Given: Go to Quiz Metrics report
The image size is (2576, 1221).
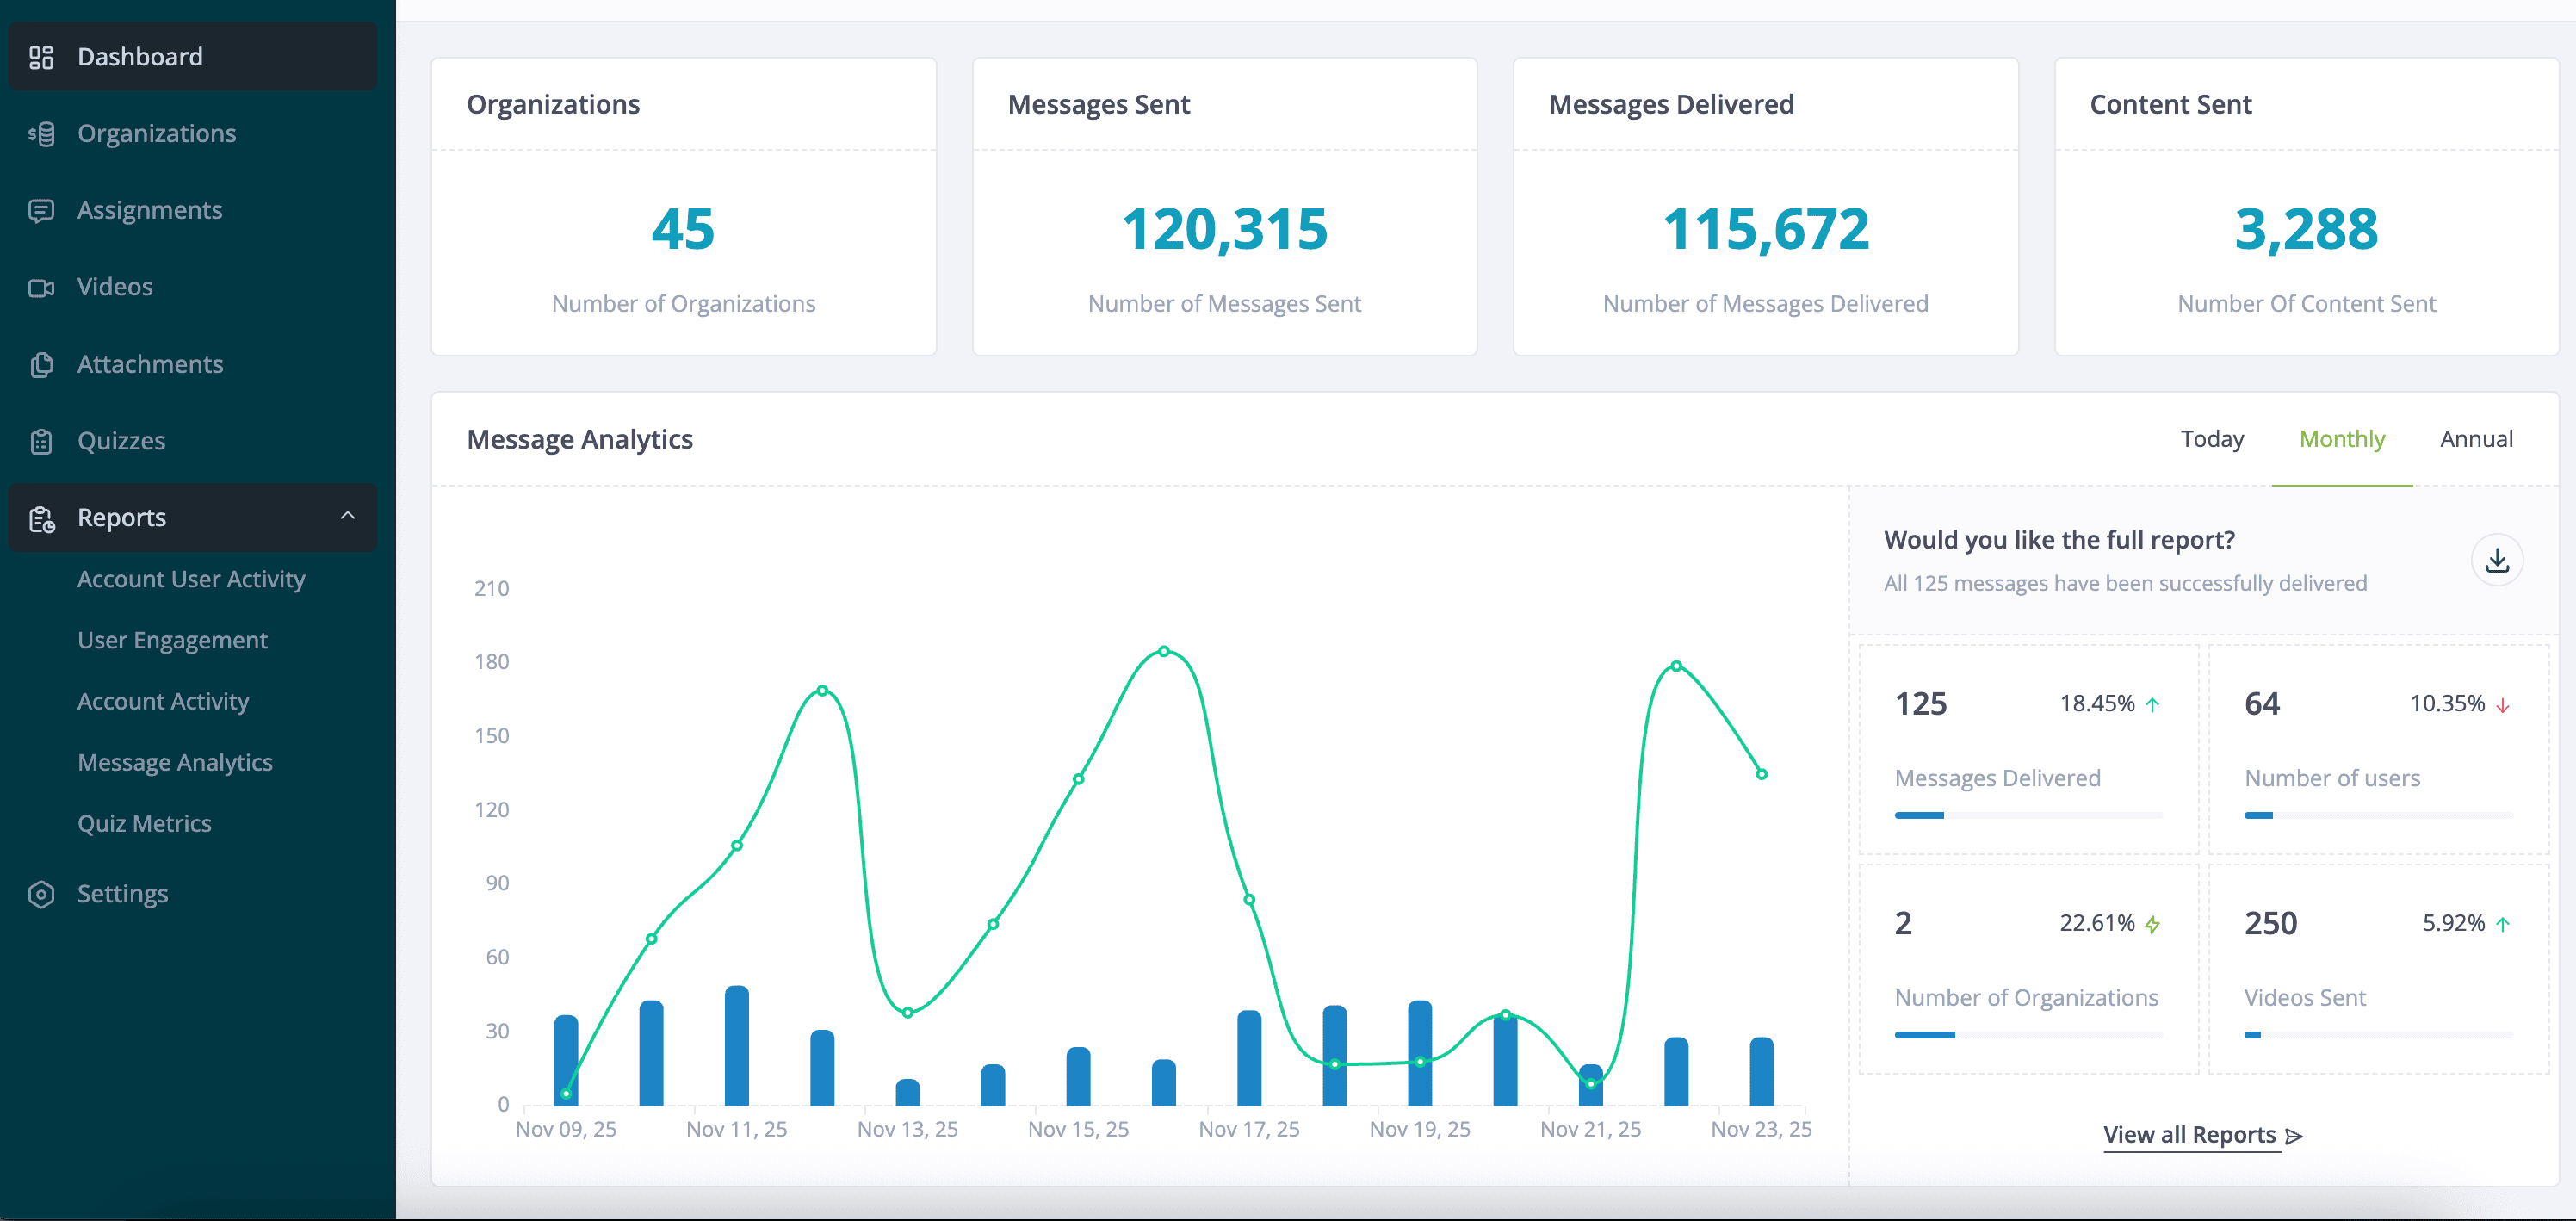Looking at the screenshot, I should point(144,823).
